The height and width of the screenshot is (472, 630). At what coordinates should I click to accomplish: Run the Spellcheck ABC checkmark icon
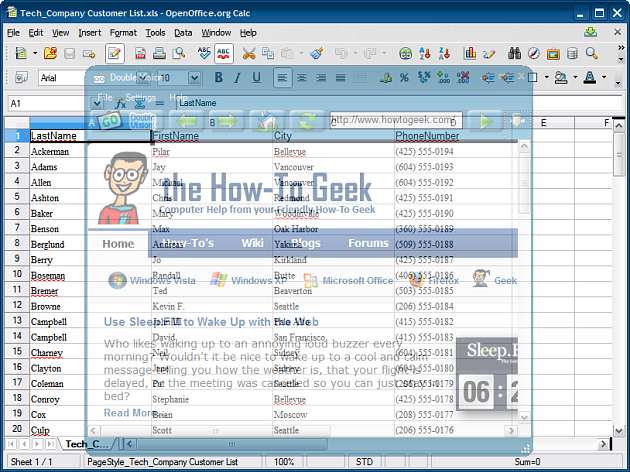pyautogui.click(x=204, y=53)
